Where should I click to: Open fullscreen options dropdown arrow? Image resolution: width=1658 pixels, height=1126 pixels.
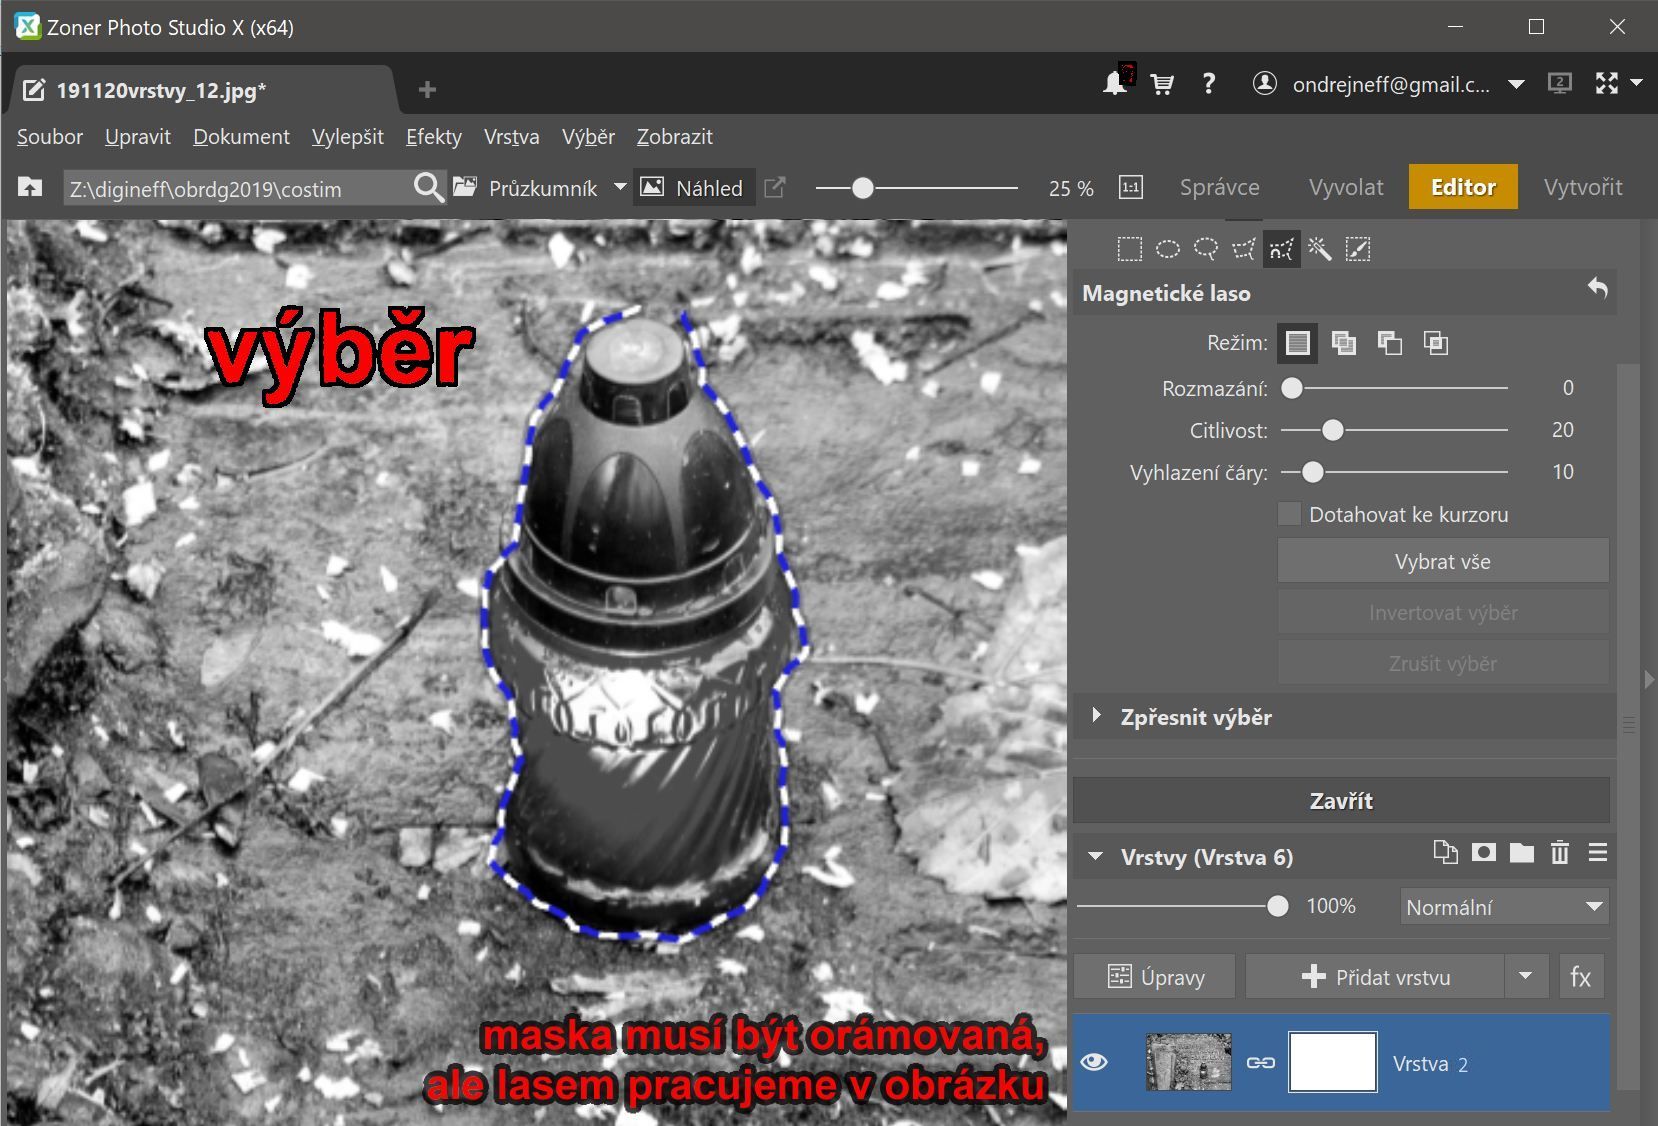point(1636,83)
